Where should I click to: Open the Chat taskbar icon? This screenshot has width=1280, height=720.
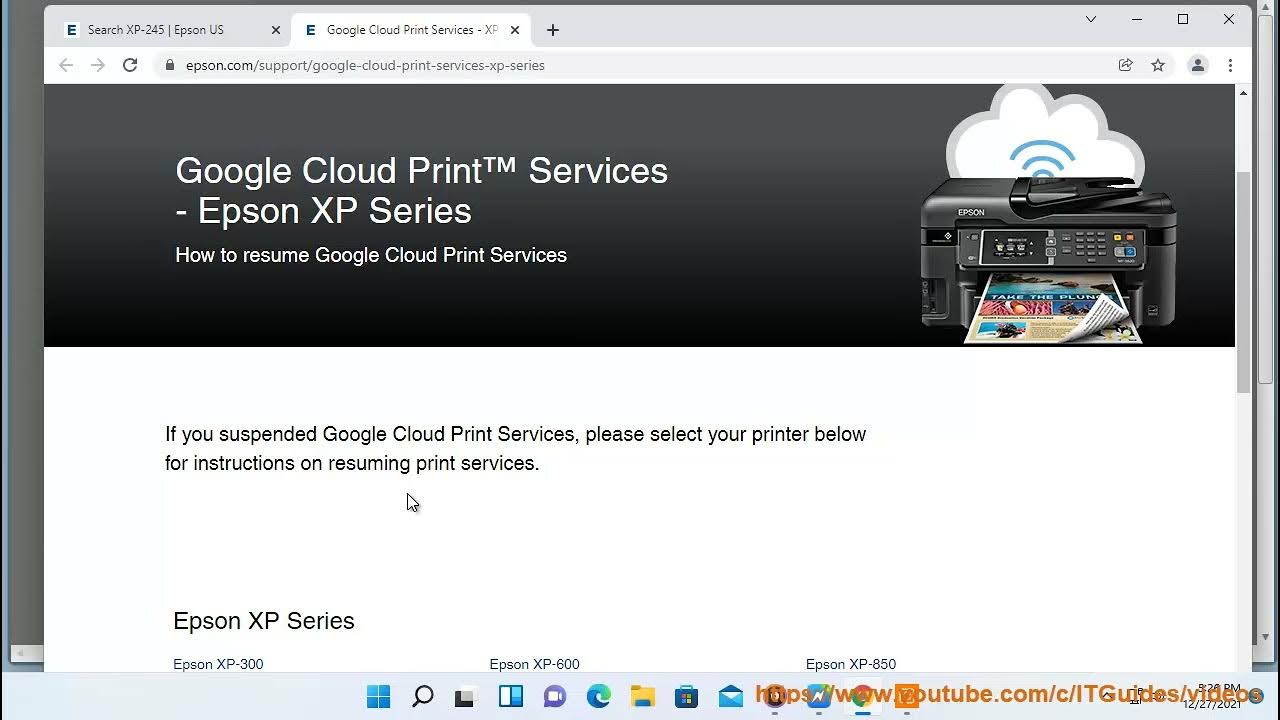point(554,696)
